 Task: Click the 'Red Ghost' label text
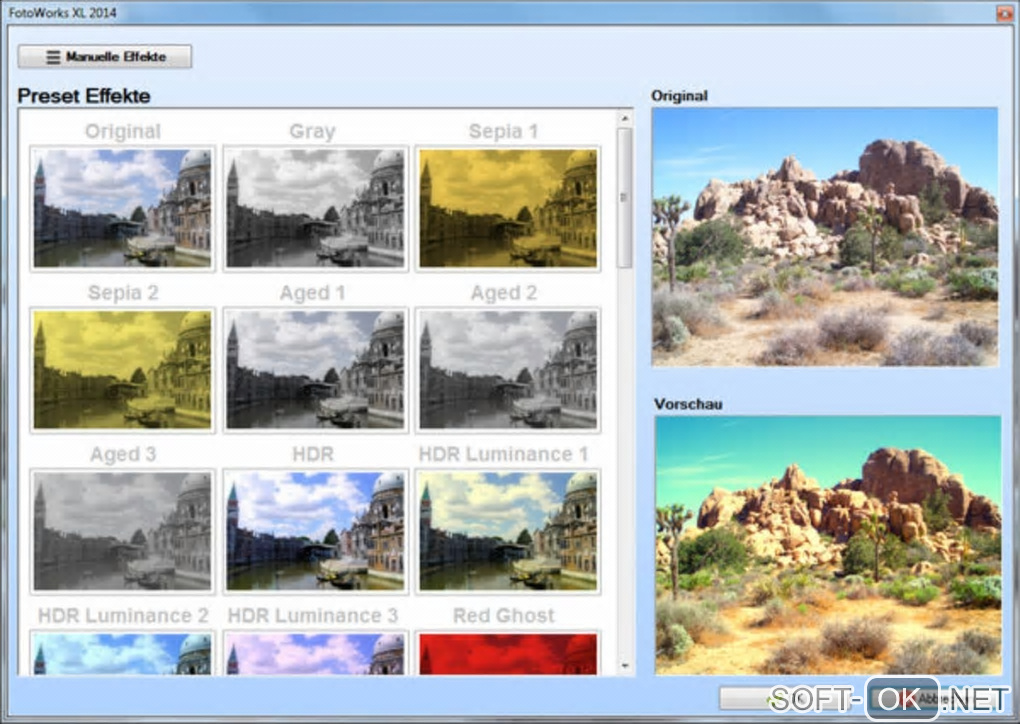(503, 615)
